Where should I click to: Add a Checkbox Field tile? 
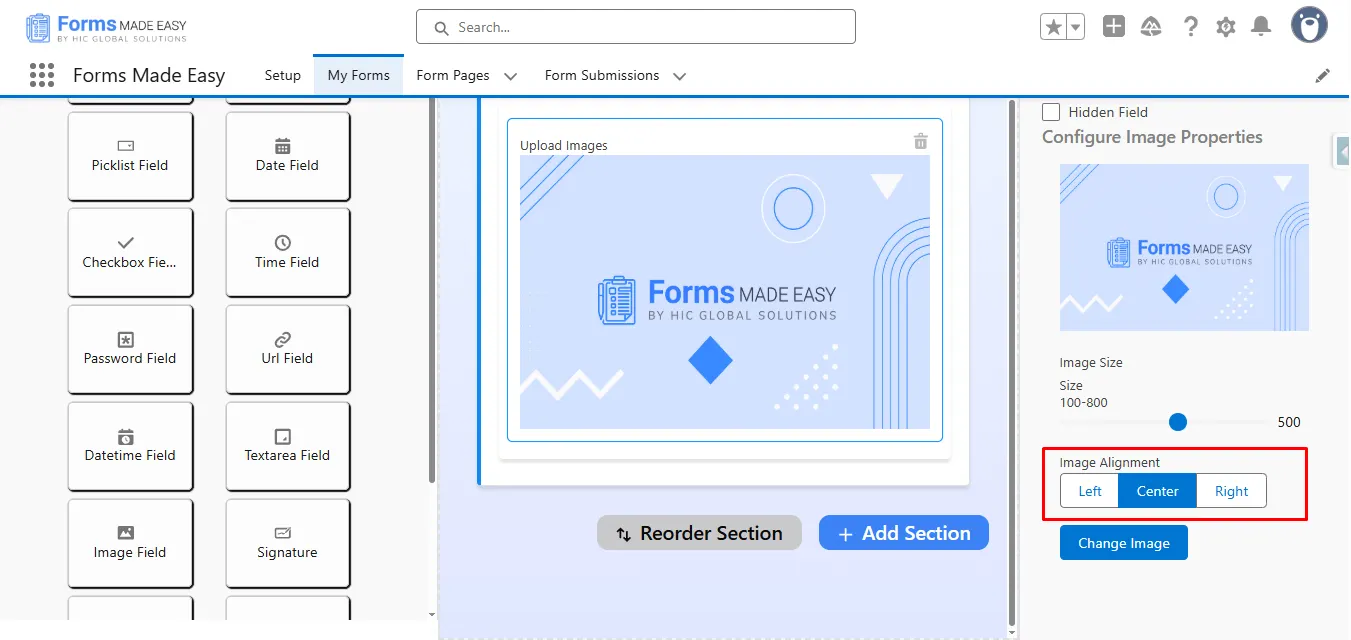pos(130,253)
